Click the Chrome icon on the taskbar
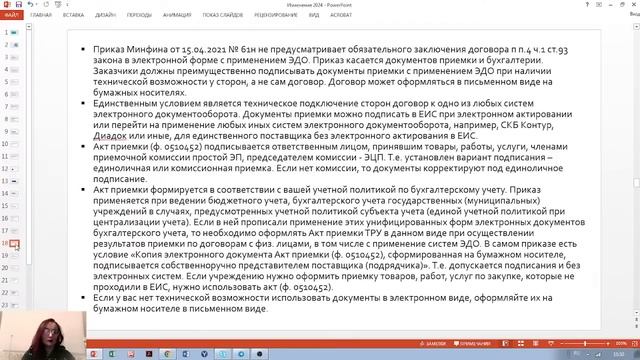 tap(167, 354)
